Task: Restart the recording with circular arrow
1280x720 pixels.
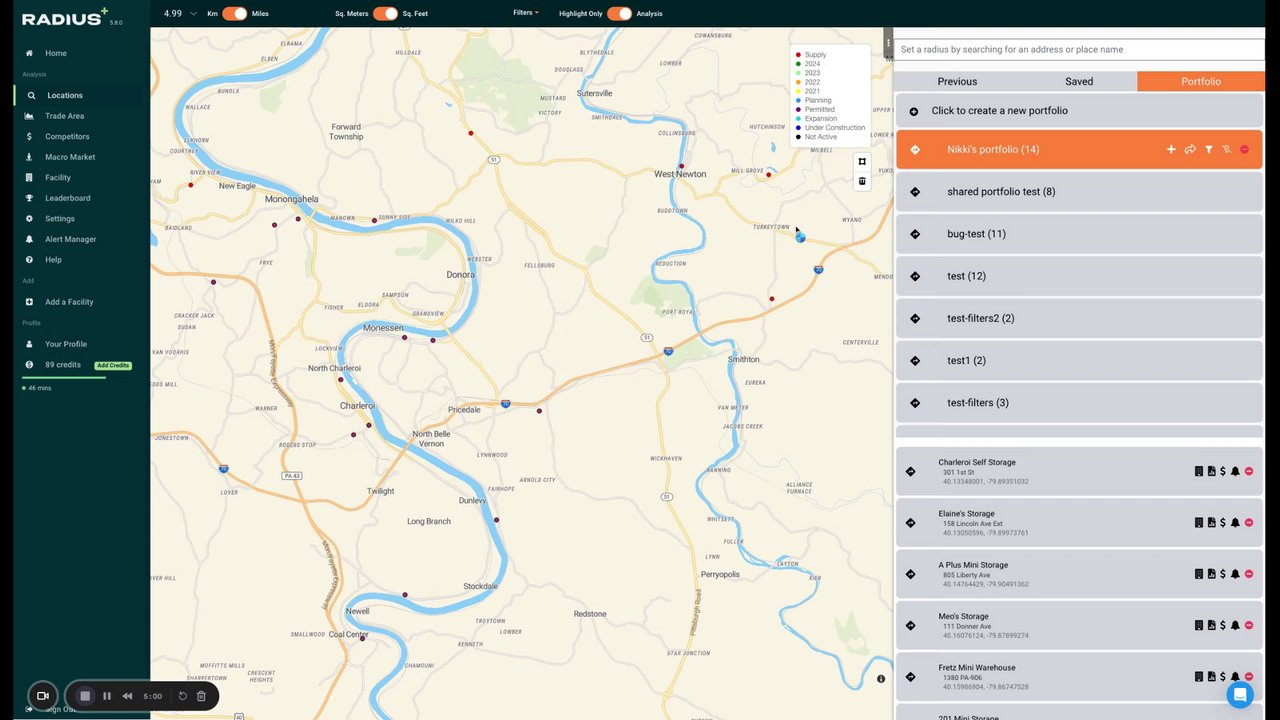Action: coord(182,696)
